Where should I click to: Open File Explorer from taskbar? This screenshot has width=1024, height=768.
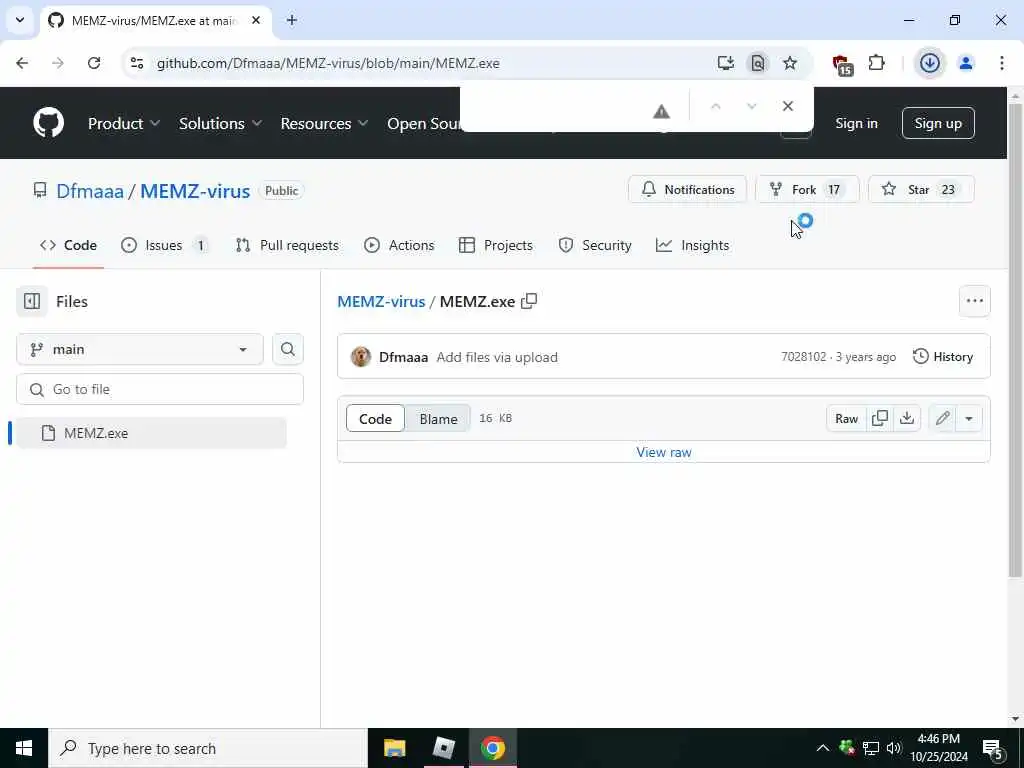click(x=394, y=748)
